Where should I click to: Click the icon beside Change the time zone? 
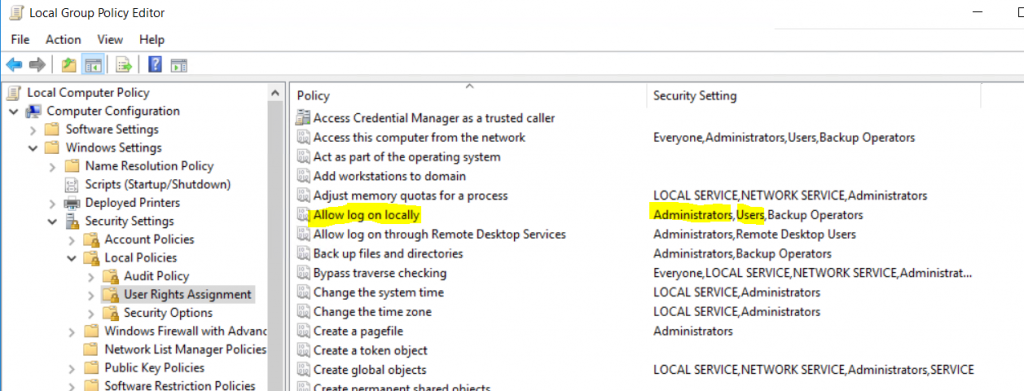(303, 311)
